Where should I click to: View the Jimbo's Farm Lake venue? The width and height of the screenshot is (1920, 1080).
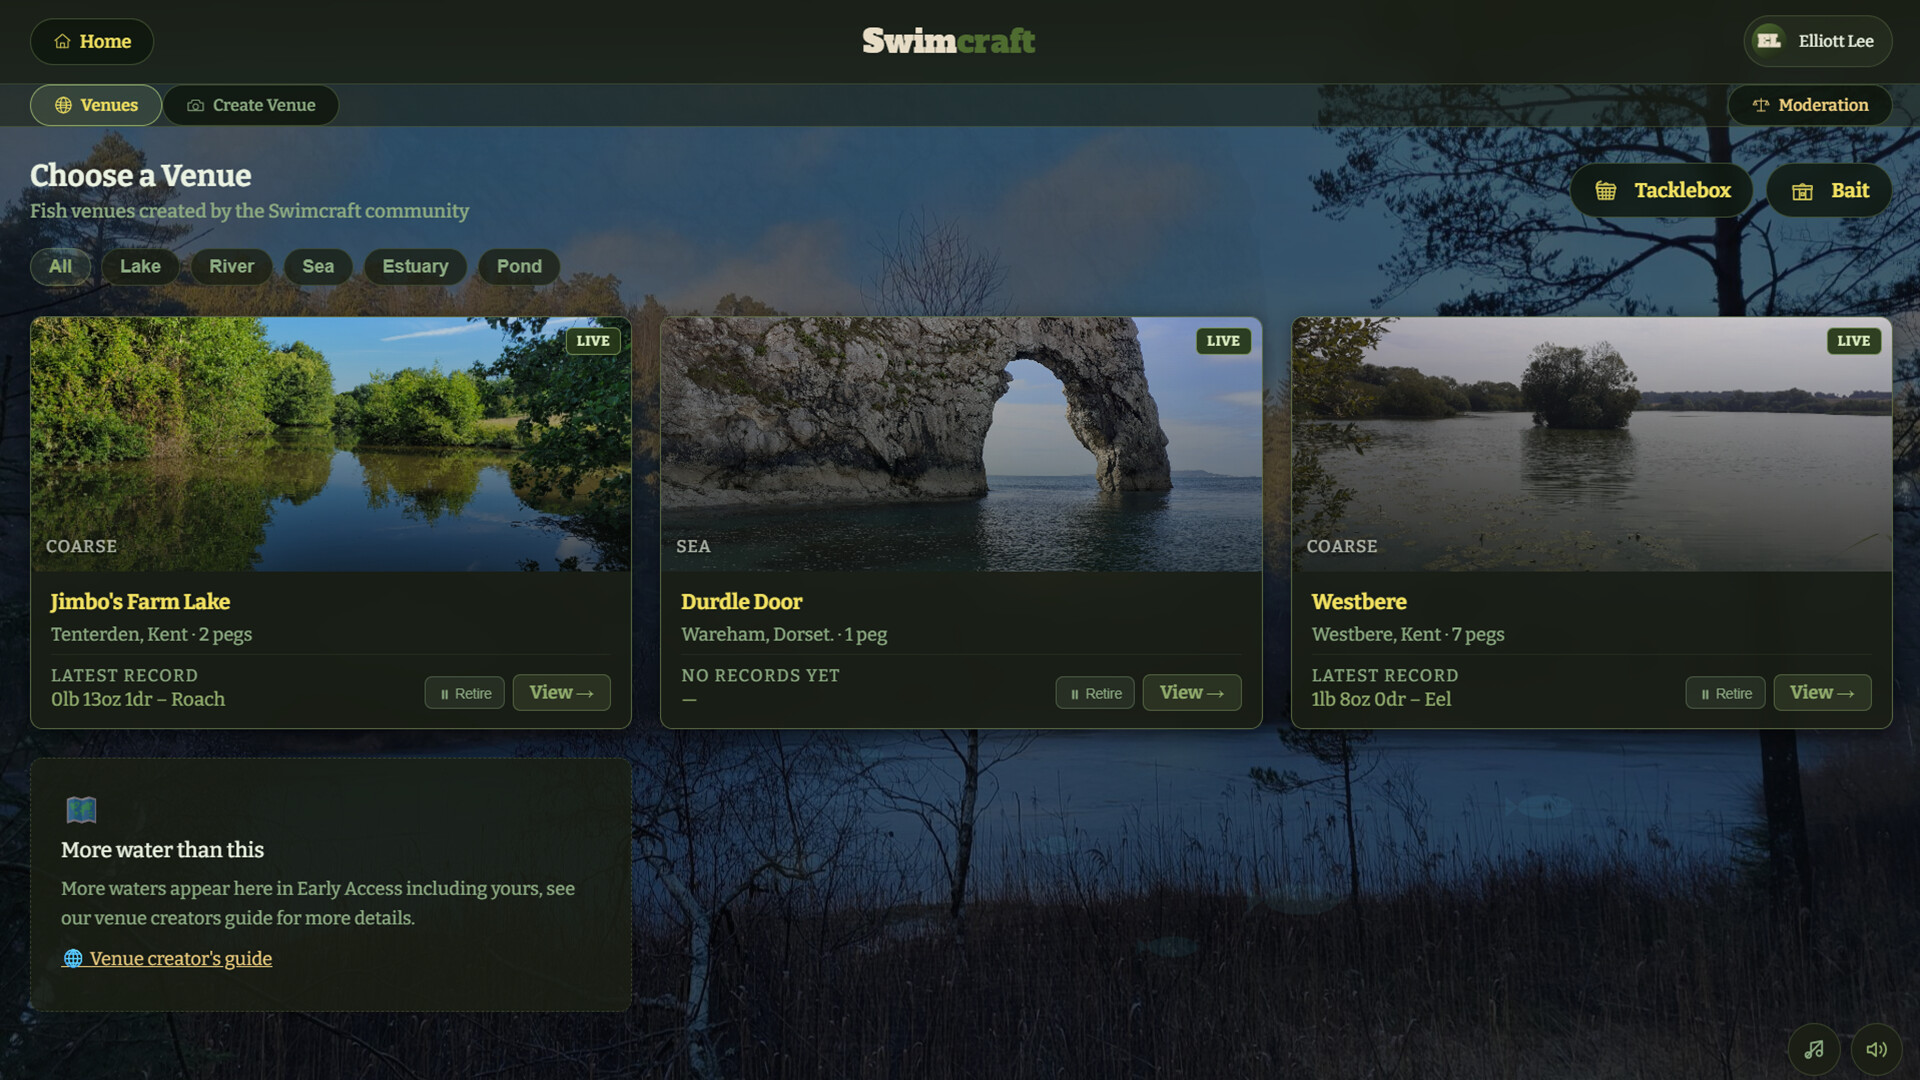[561, 692]
